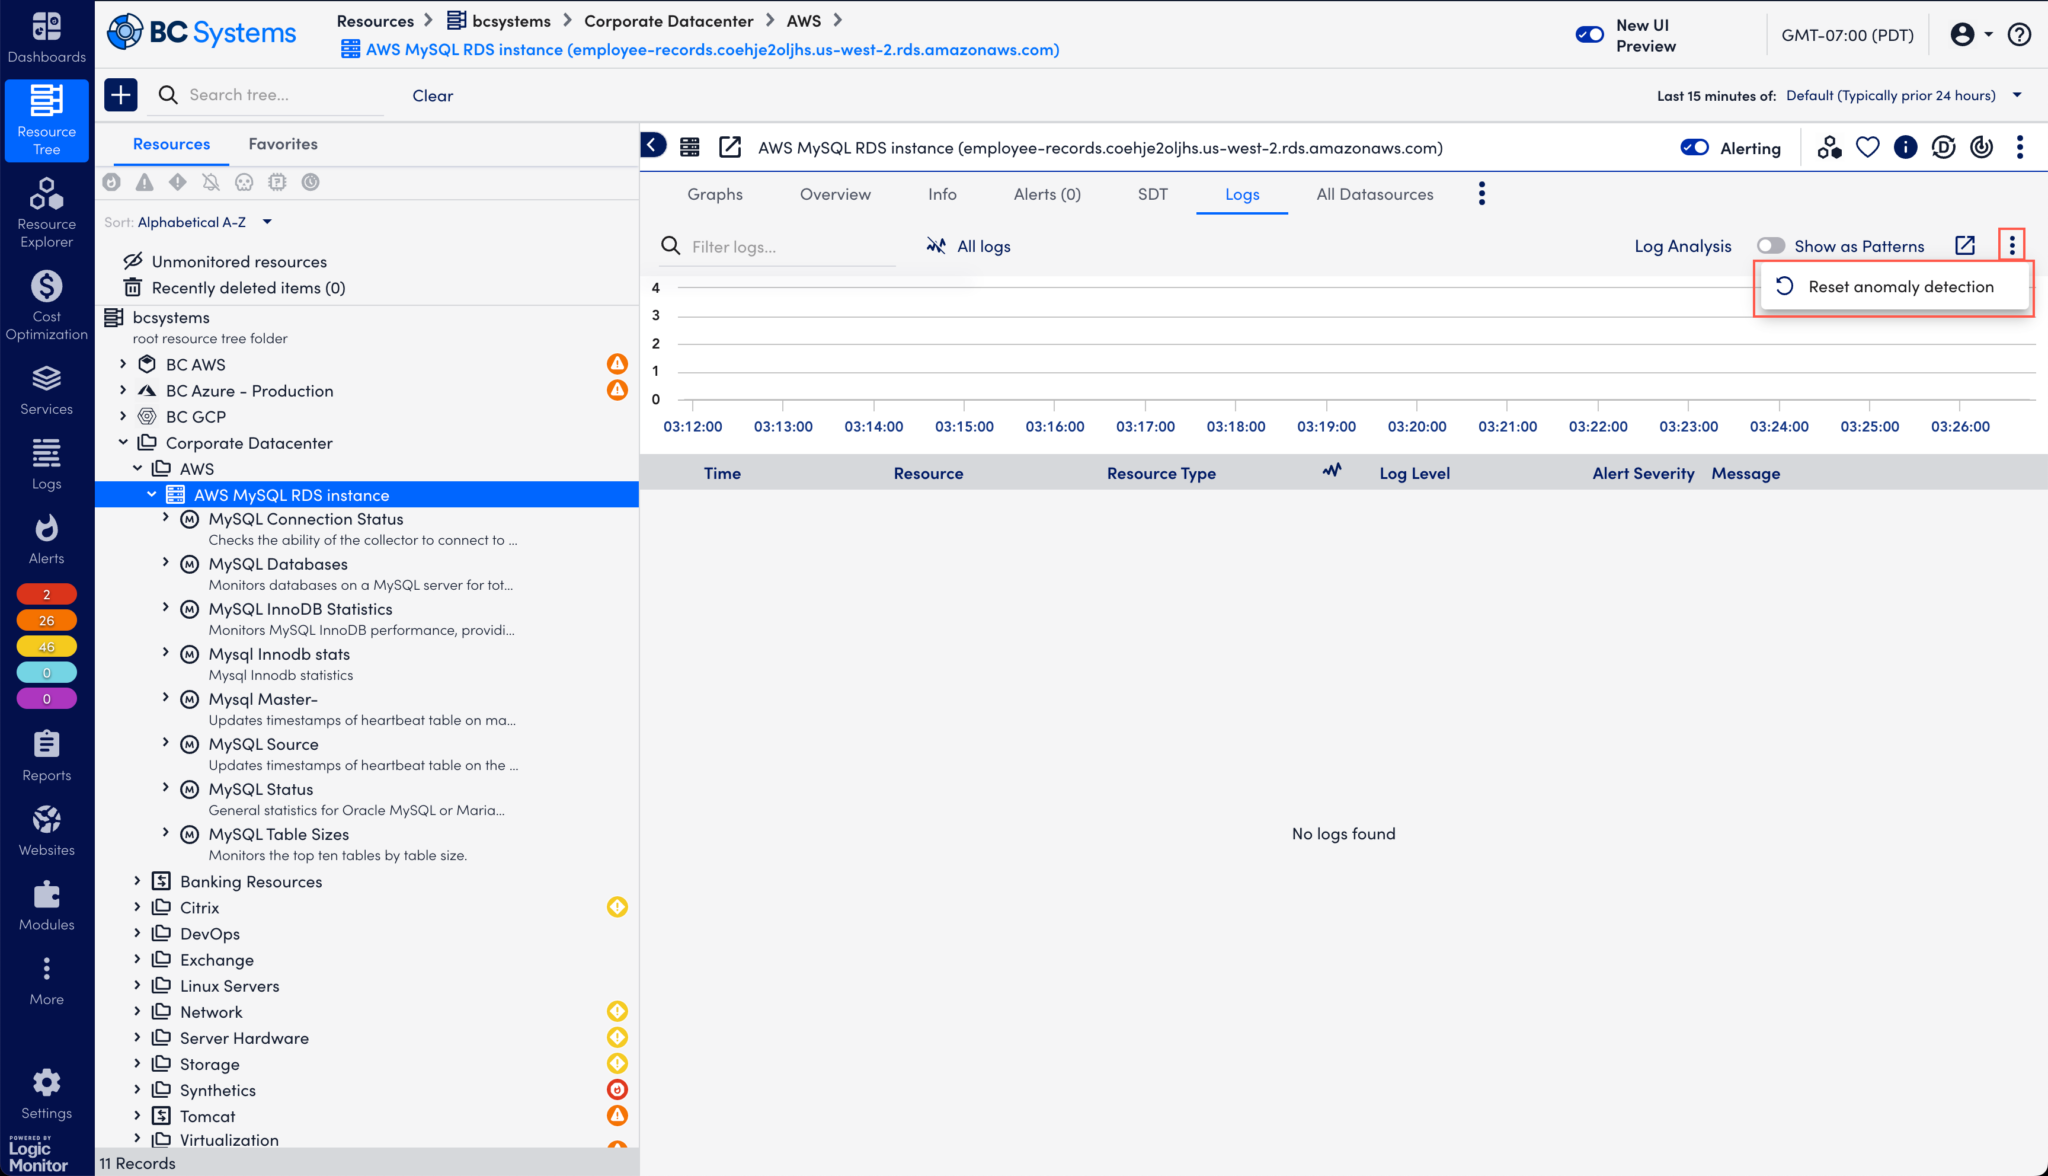This screenshot has width=2048, height=1176.
Task: Switch to the Overview tab
Action: pyautogui.click(x=835, y=194)
